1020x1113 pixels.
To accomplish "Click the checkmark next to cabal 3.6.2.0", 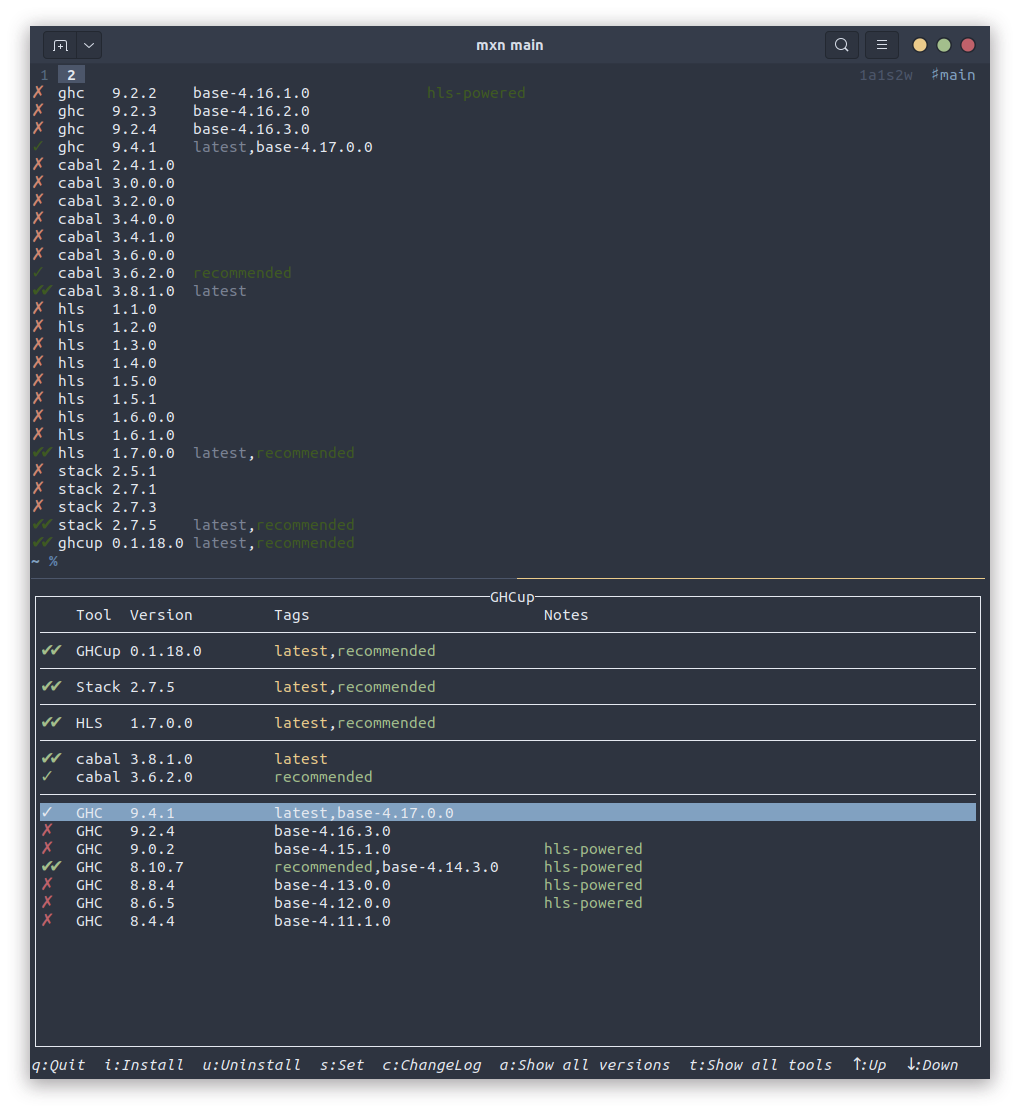I will [x=47, y=777].
